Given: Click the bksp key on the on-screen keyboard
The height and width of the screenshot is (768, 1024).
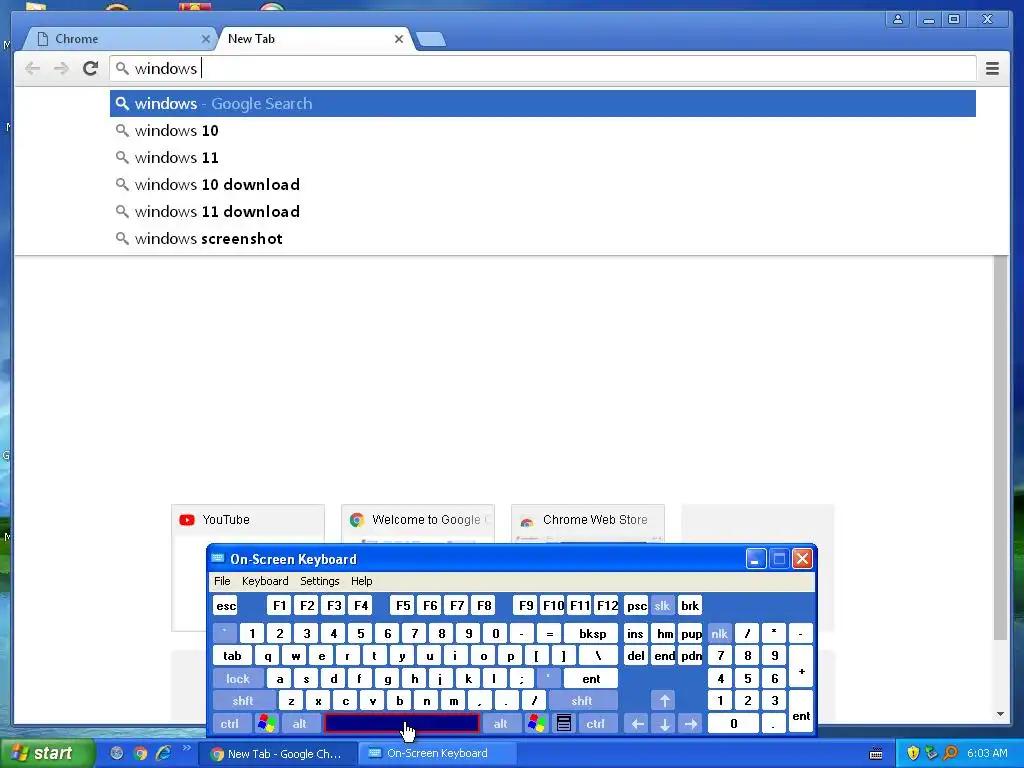Looking at the screenshot, I should (592, 633).
